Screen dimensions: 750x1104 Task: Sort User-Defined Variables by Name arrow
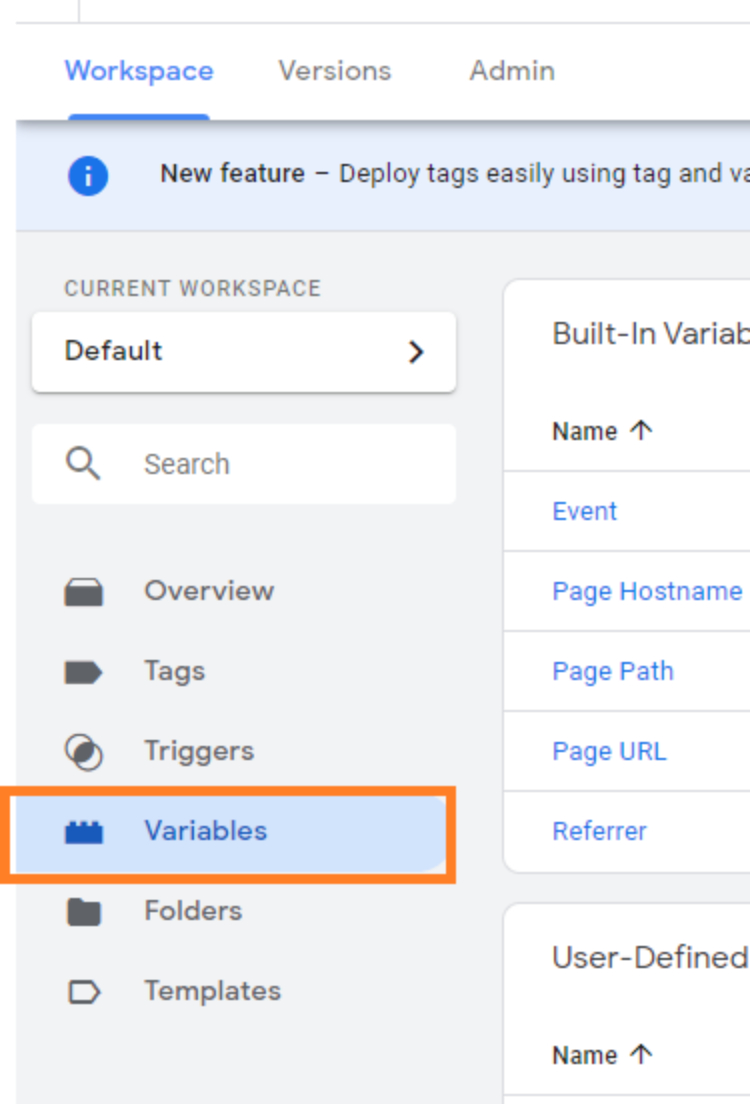[x=641, y=1055]
